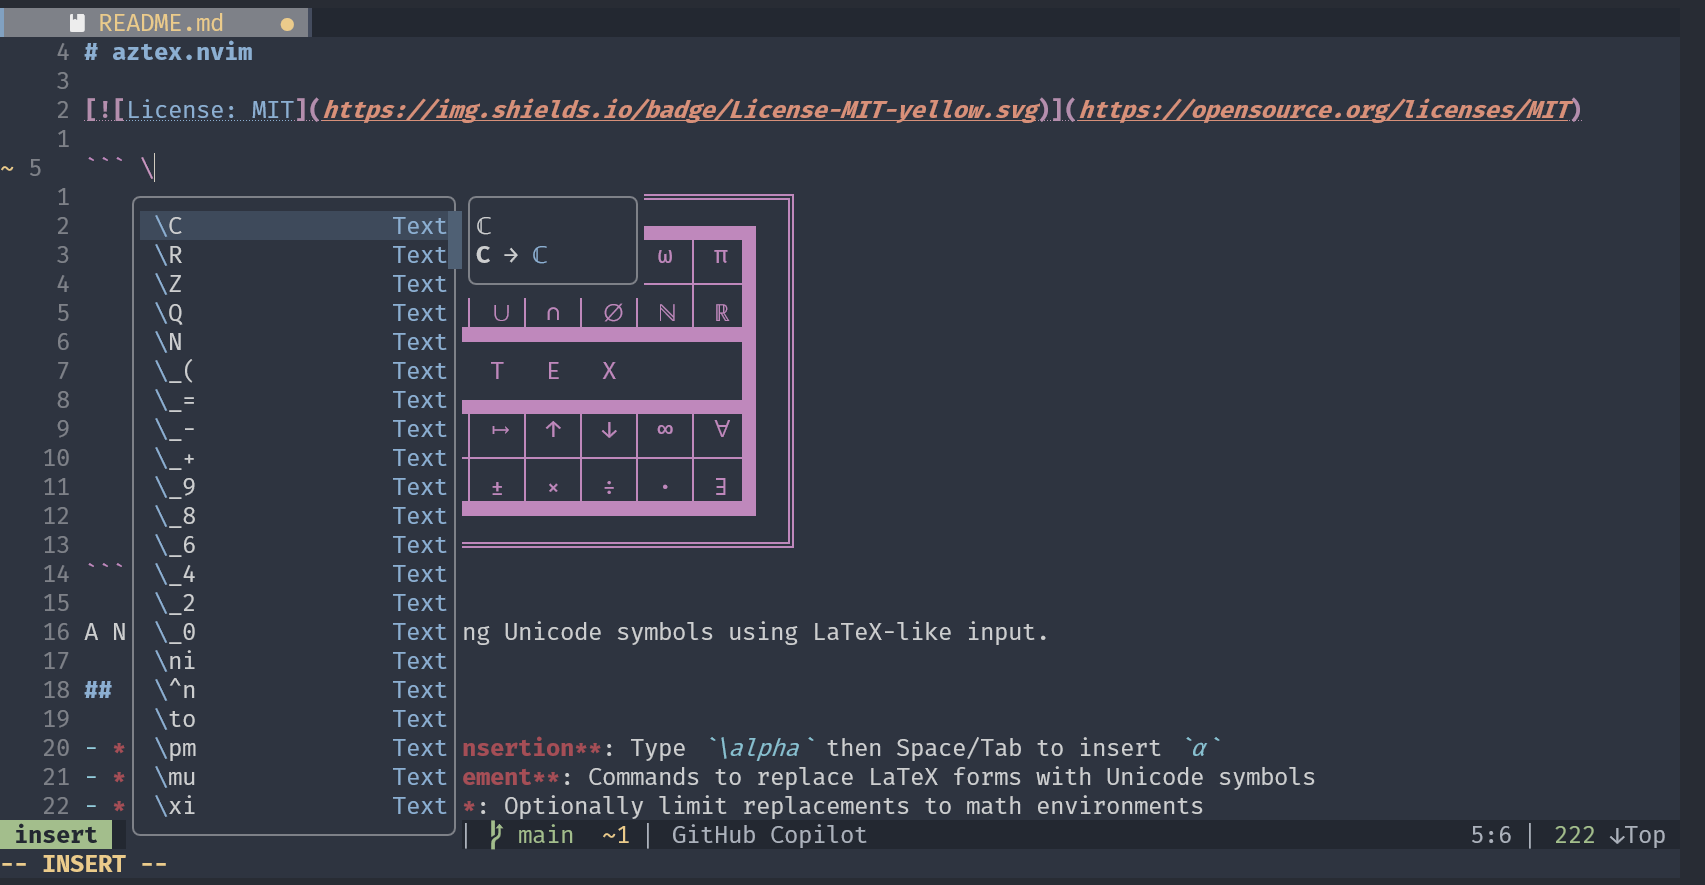Click the pi symbol in top row
This screenshot has height=885, width=1705.
[720, 256]
